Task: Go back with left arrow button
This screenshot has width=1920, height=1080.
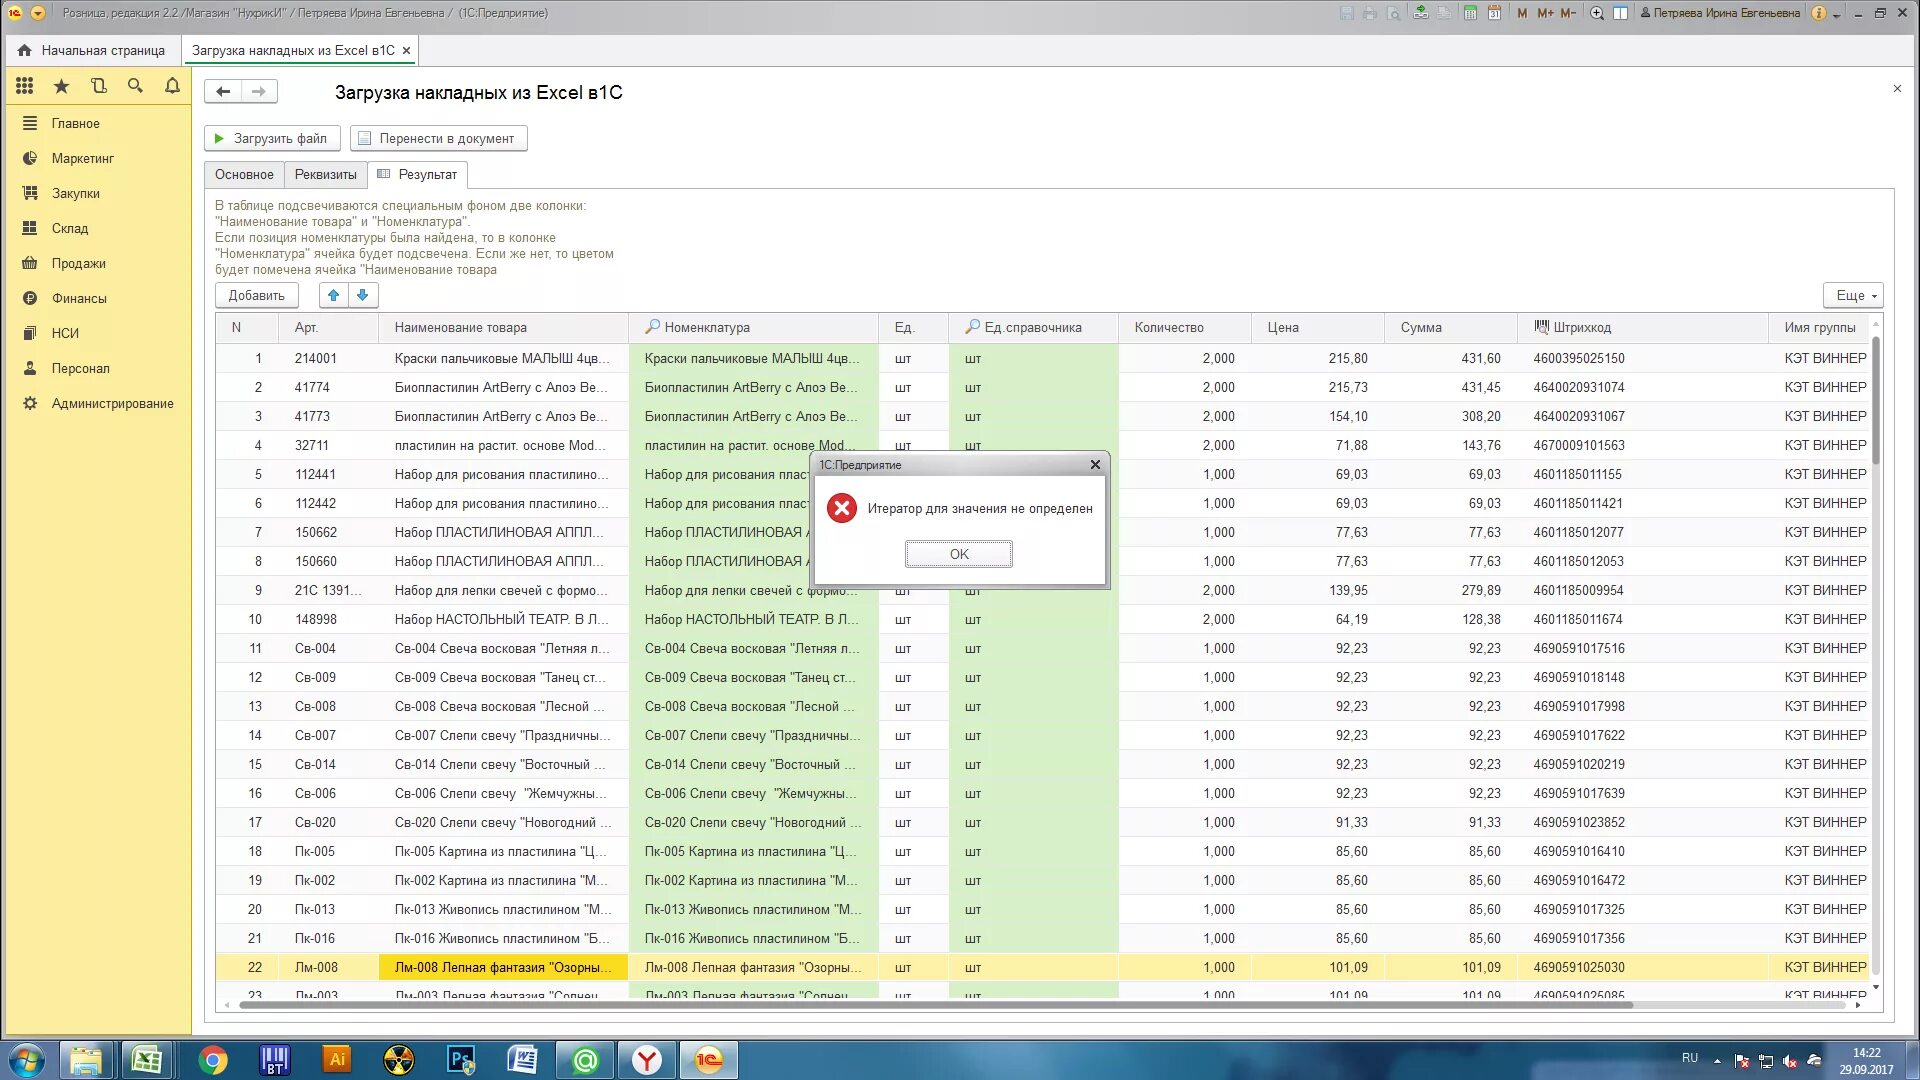Action: (223, 91)
